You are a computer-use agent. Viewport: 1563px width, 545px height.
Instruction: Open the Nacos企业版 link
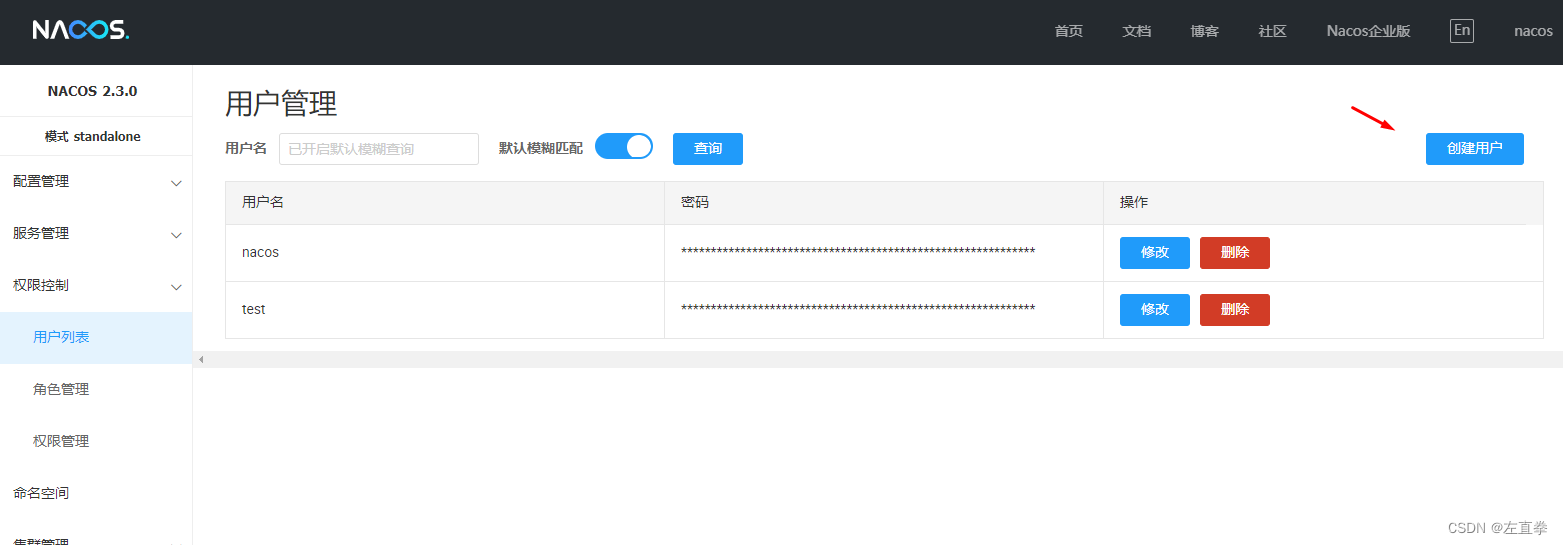click(1369, 31)
